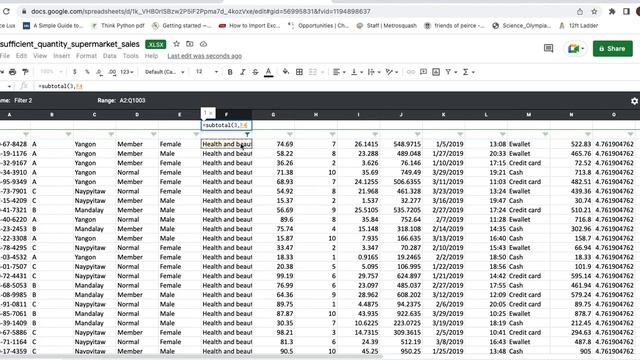Check the cloud document status icon
This screenshot has width=640, height=360.
(203, 44)
